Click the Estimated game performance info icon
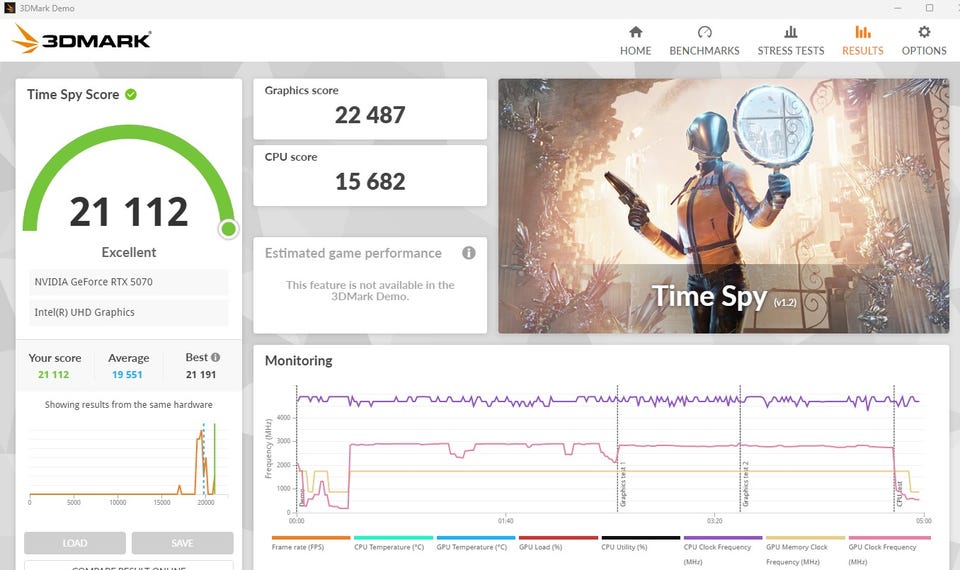The image size is (960, 570). point(468,253)
